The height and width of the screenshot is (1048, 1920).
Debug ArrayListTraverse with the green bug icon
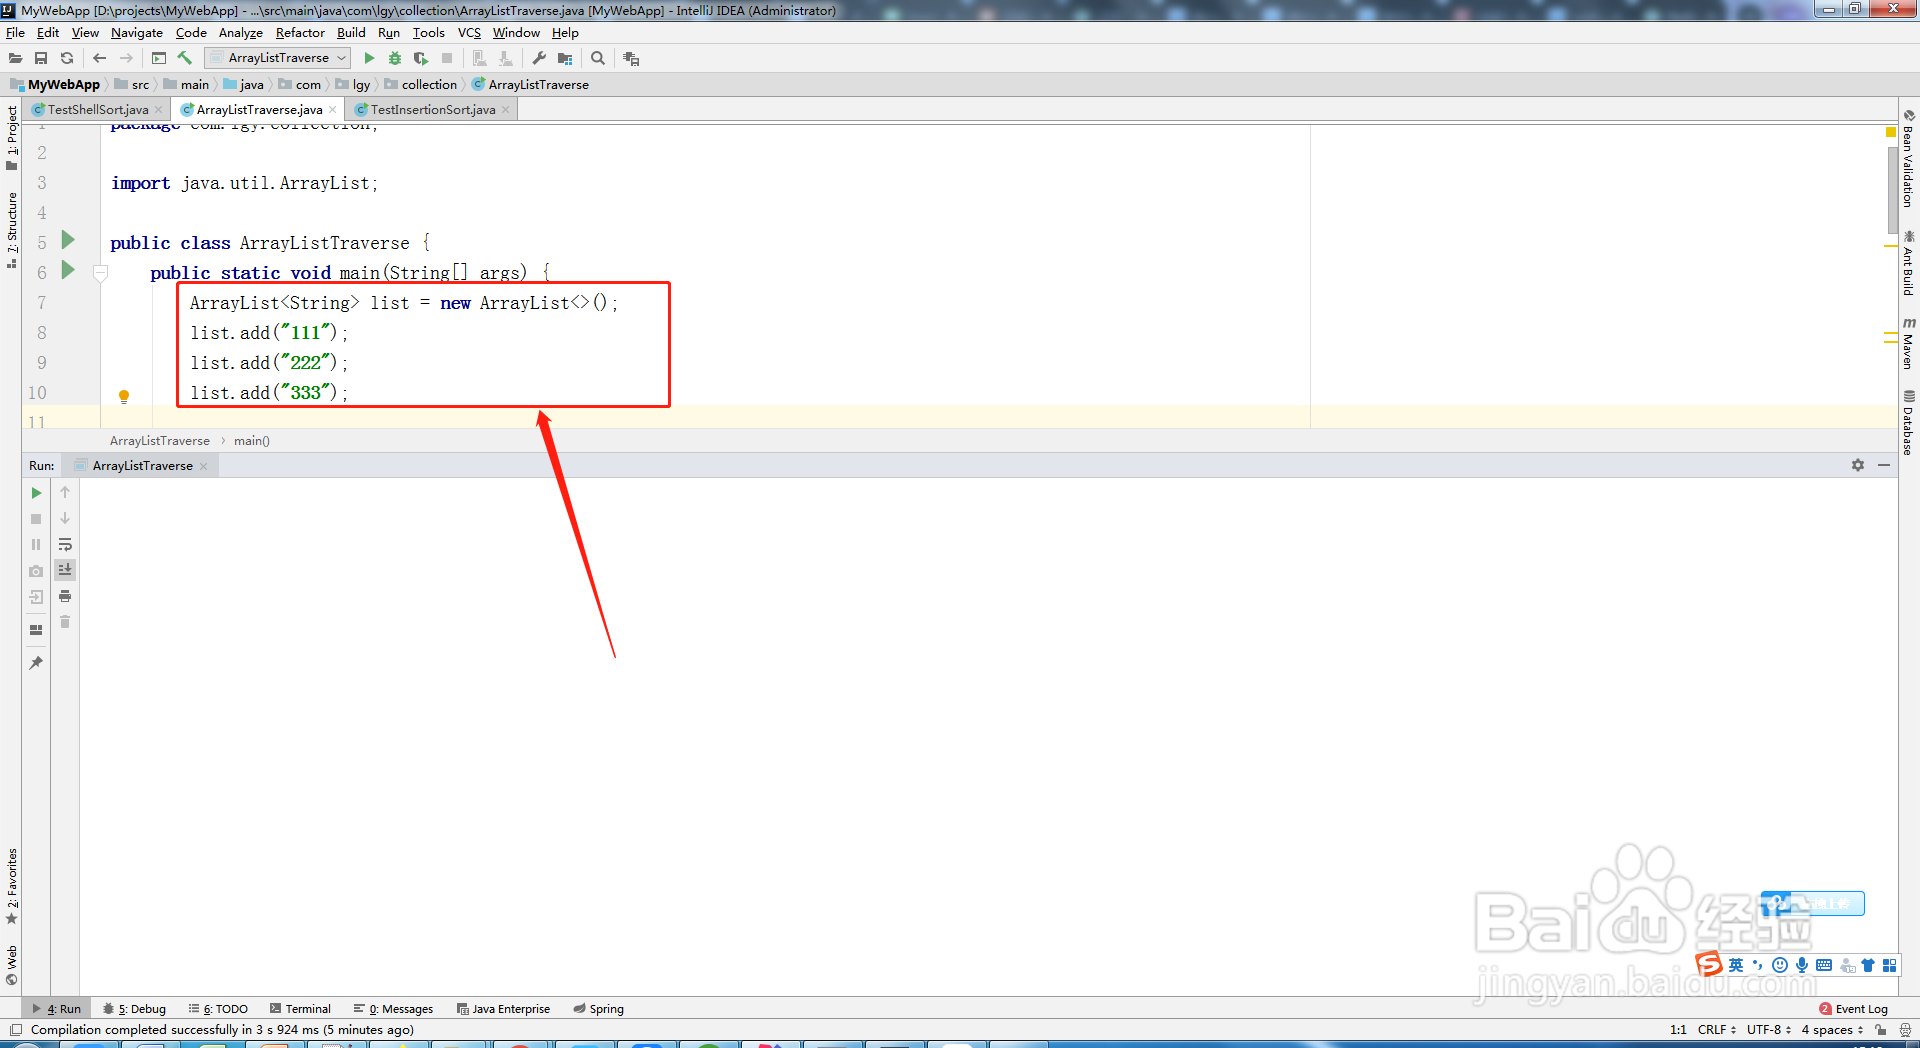click(395, 58)
